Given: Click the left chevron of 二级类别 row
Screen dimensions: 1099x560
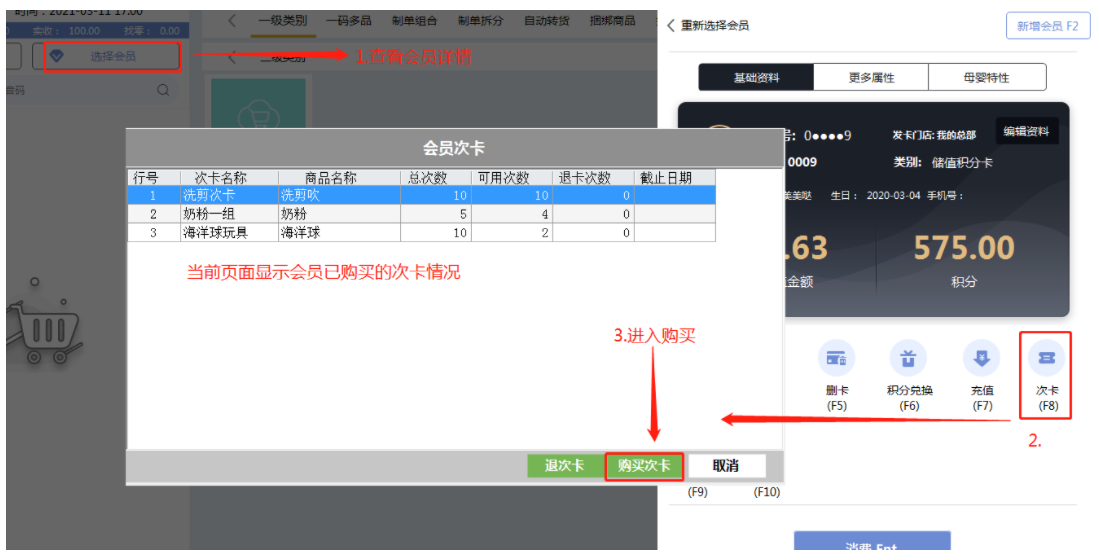Looking at the screenshot, I should pos(233,57).
